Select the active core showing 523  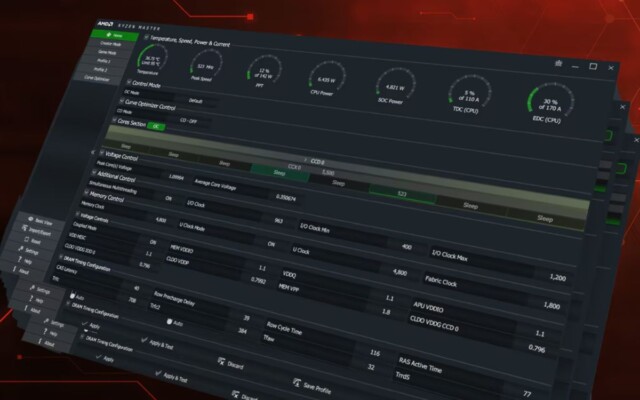click(402, 194)
